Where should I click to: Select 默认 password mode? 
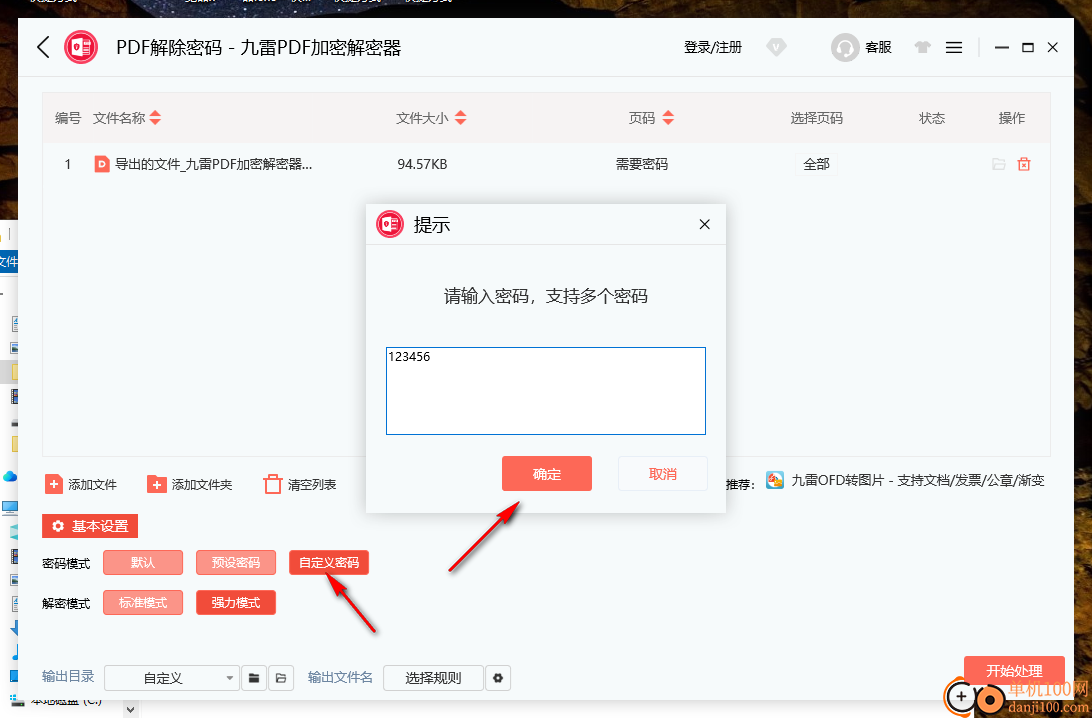143,563
